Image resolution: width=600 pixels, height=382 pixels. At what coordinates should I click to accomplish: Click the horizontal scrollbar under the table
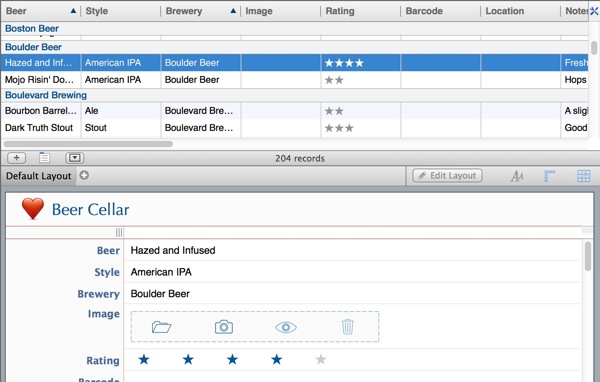pyautogui.click(x=88, y=144)
